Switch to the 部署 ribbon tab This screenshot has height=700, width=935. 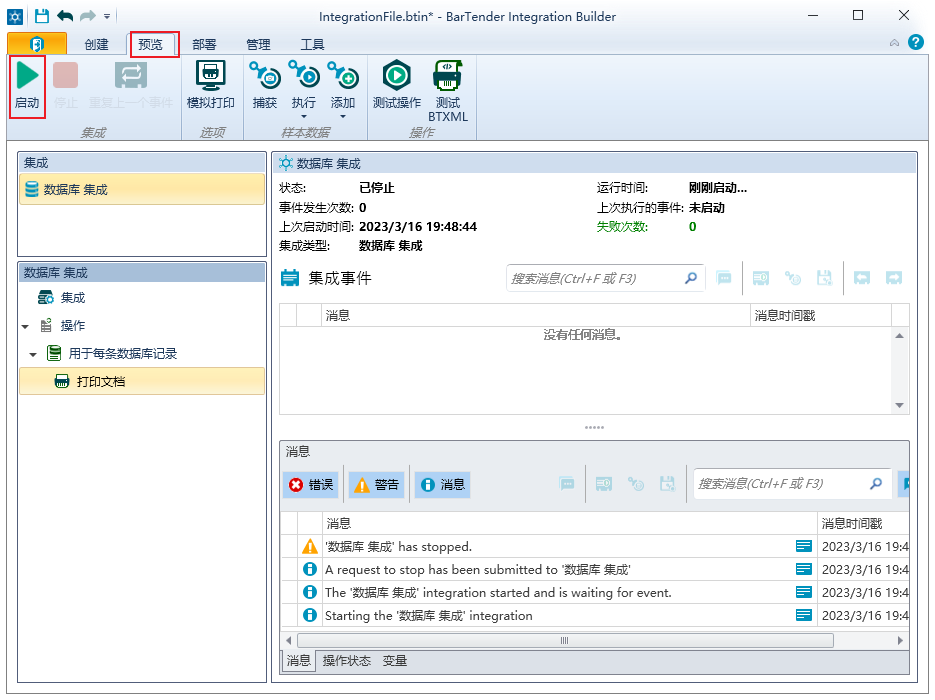[203, 43]
